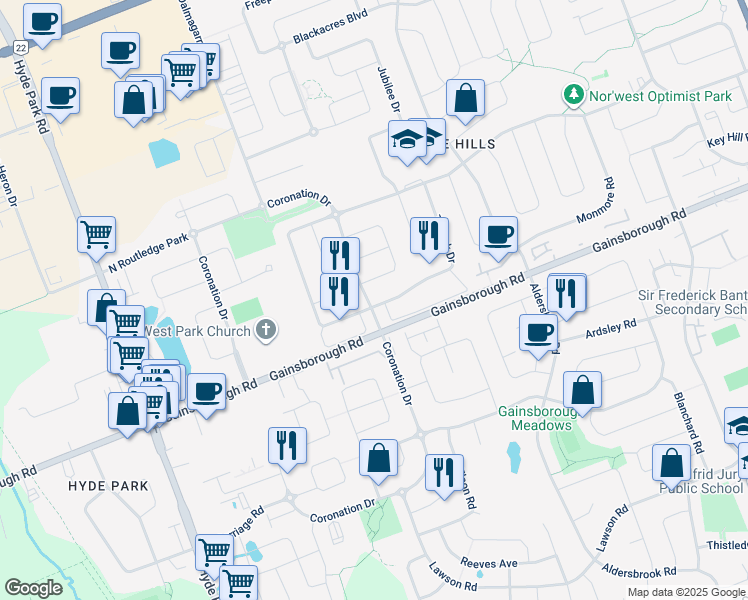Click coffee cup marker left of Ardsley Rd
The image size is (748, 600).
pos(538,332)
